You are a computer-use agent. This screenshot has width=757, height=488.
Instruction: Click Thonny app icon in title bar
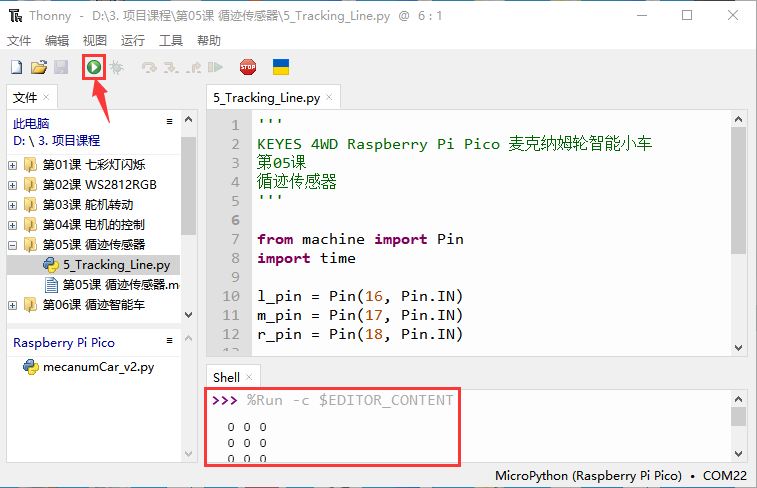pos(15,16)
